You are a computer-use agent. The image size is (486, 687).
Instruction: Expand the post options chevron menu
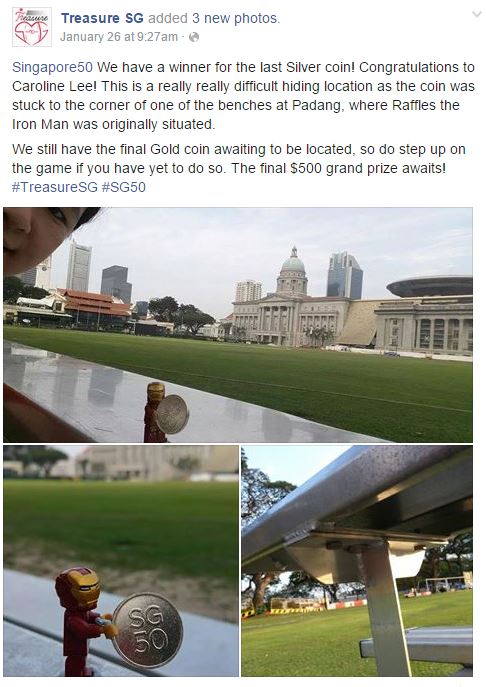click(476, 14)
